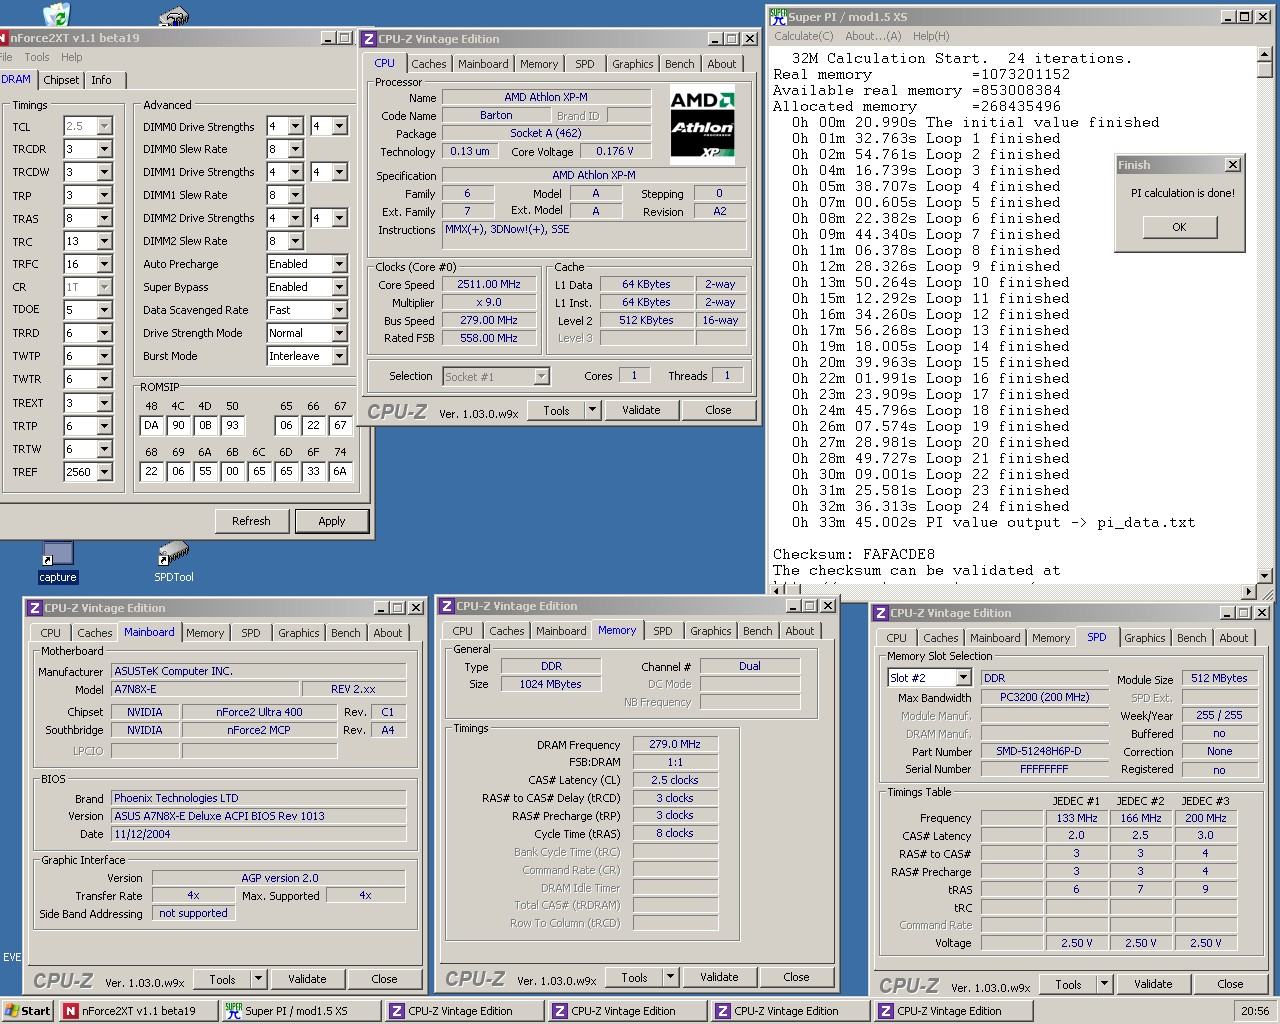Select the SPD tab in CPU-Z Memory window
The width and height of the screenshot is (1280, 1024).
663,631
